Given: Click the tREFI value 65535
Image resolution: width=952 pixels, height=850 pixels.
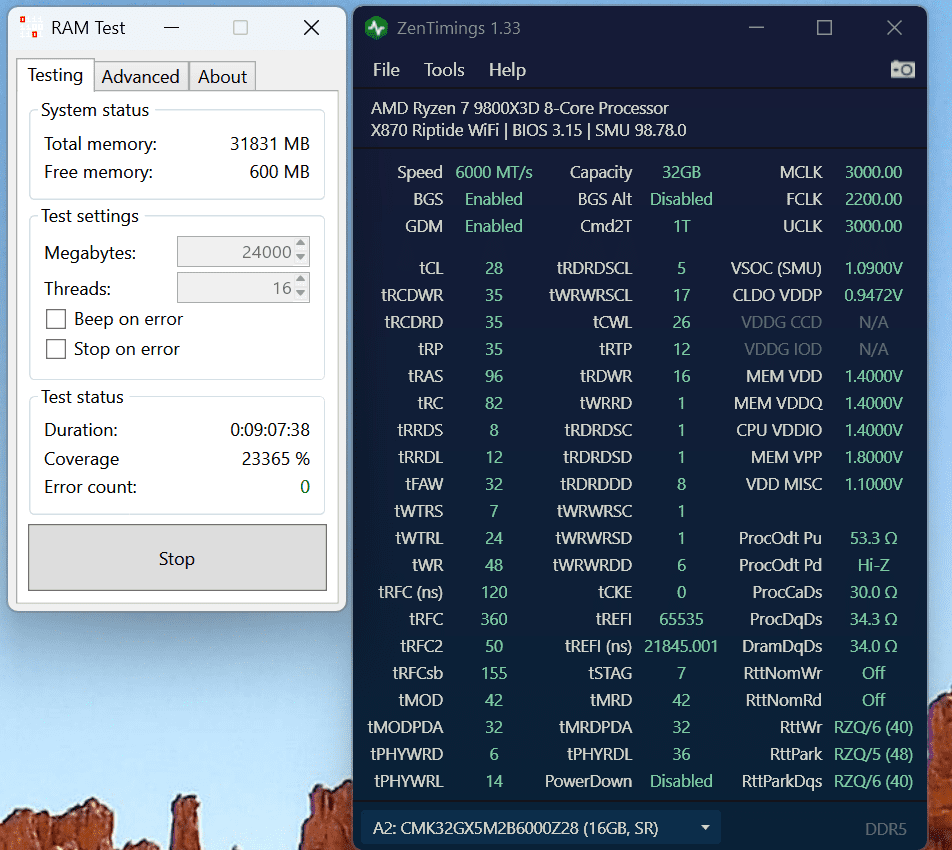Looking at the screenshot, I should coord(681,619).
